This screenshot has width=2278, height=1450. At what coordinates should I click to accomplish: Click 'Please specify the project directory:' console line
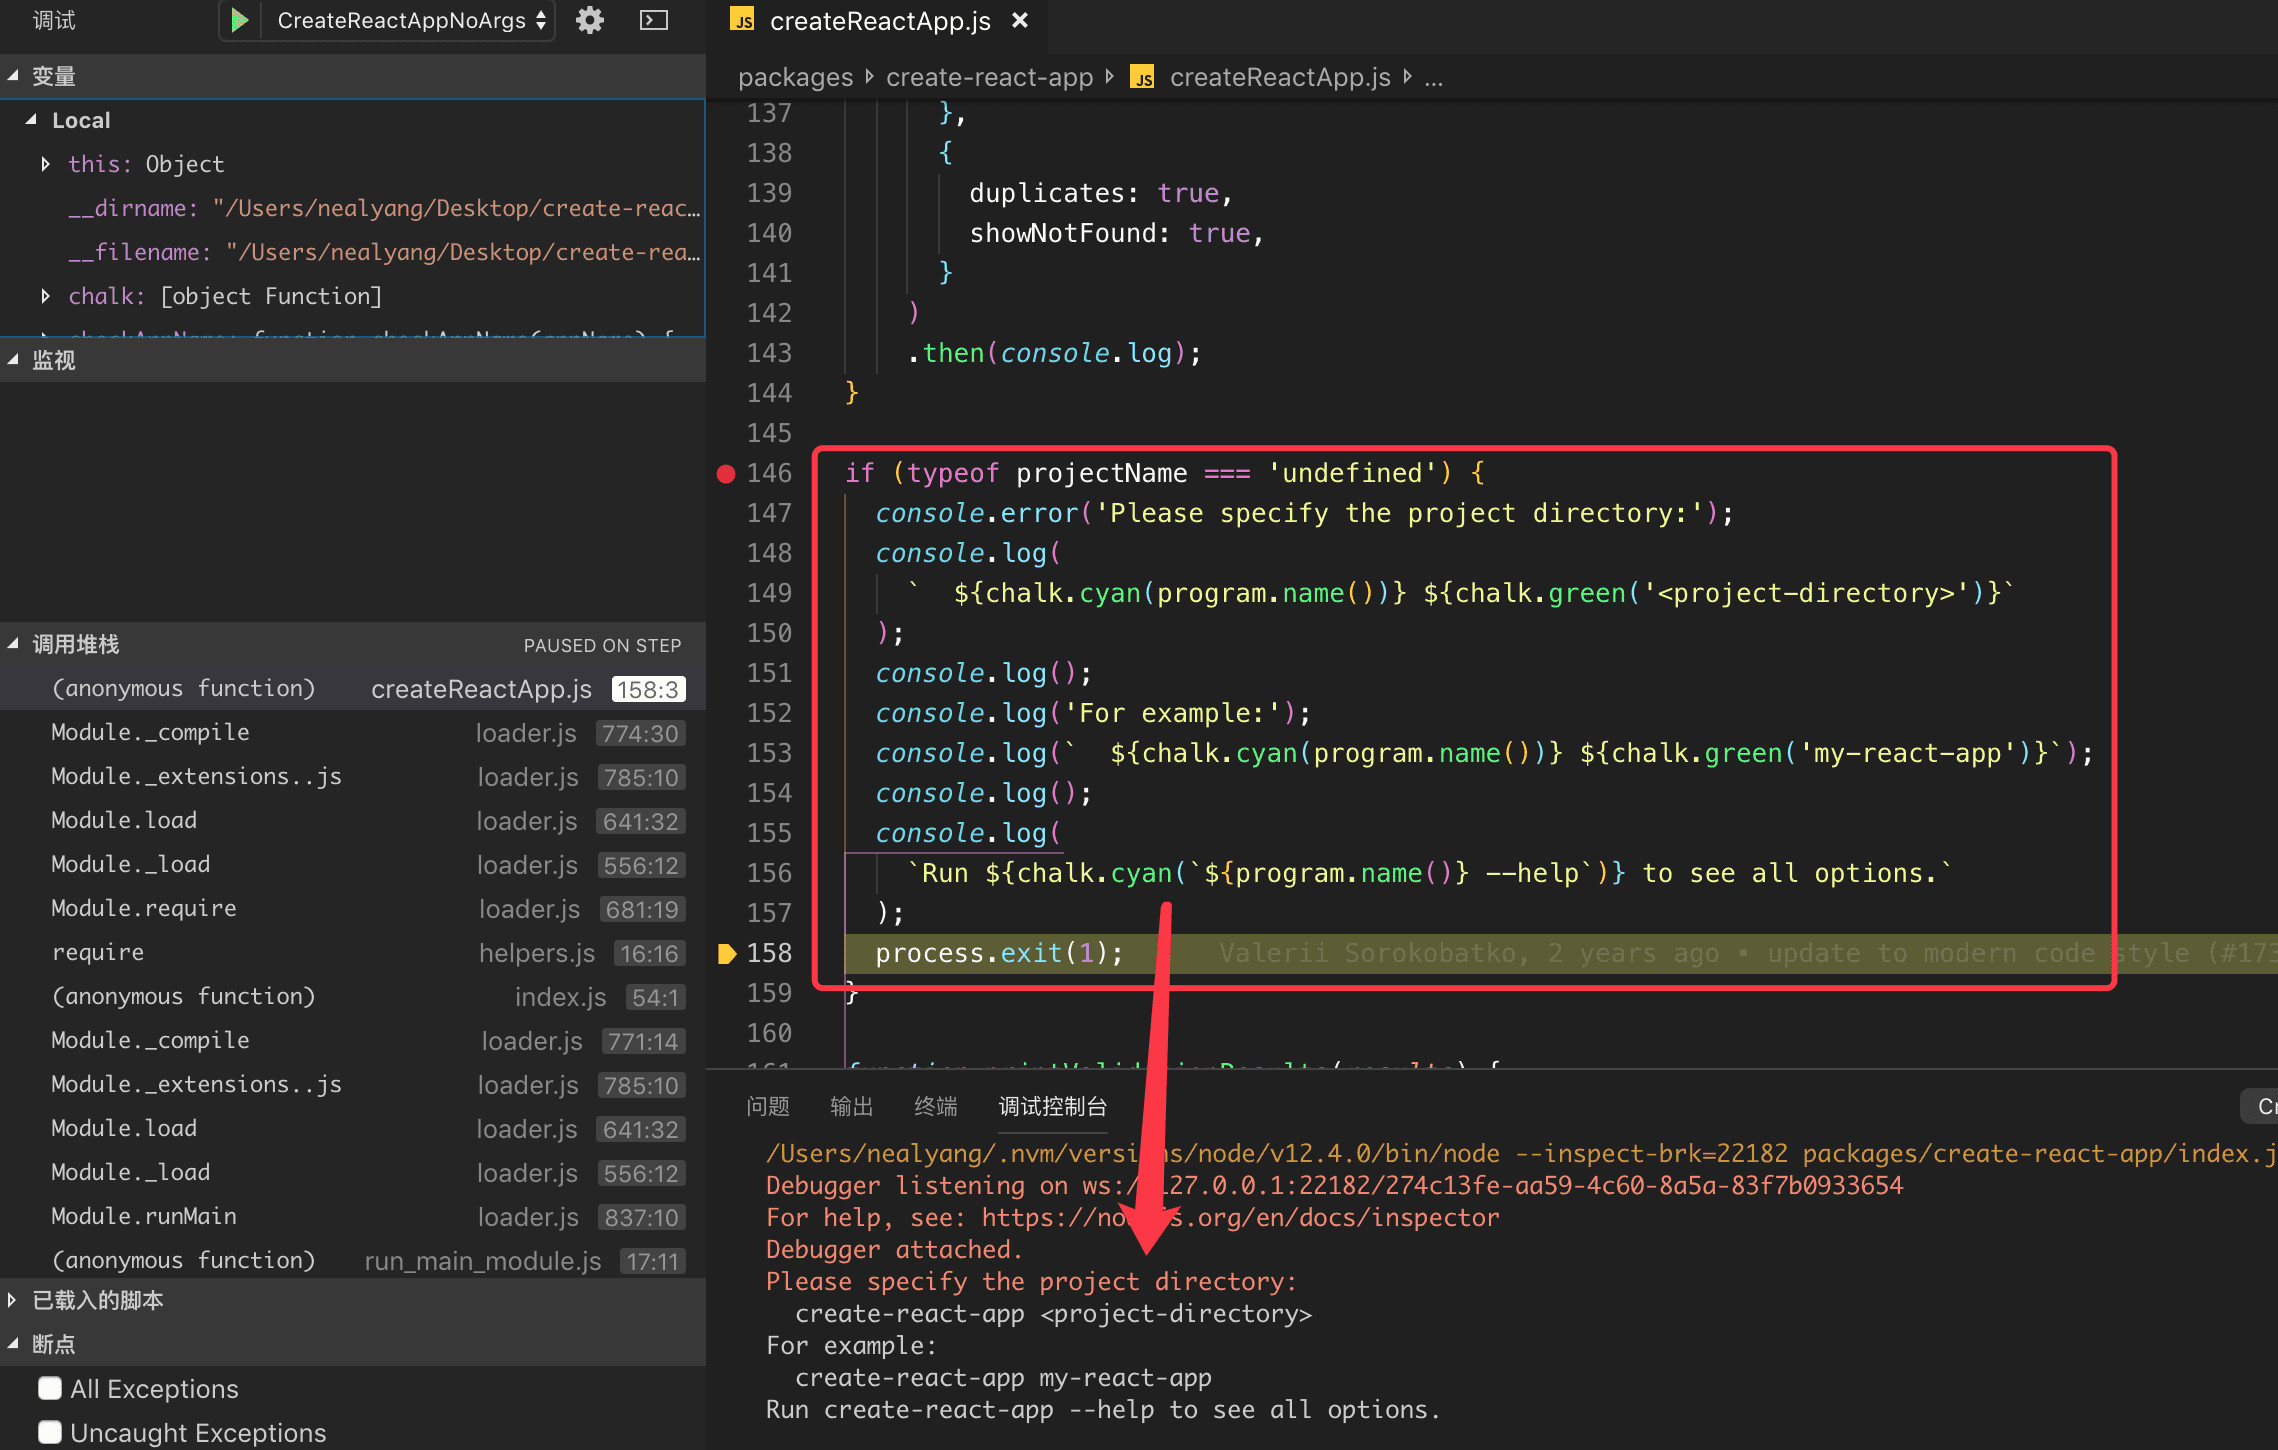click(x=1031, y=1281)
